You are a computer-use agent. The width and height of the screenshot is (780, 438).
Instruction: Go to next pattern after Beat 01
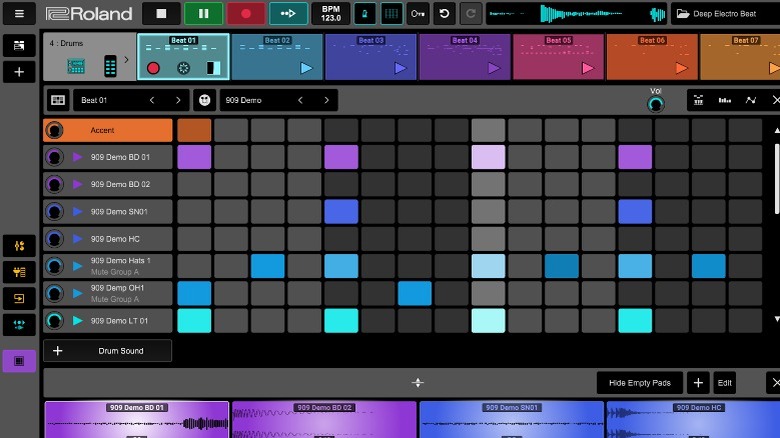178,101
